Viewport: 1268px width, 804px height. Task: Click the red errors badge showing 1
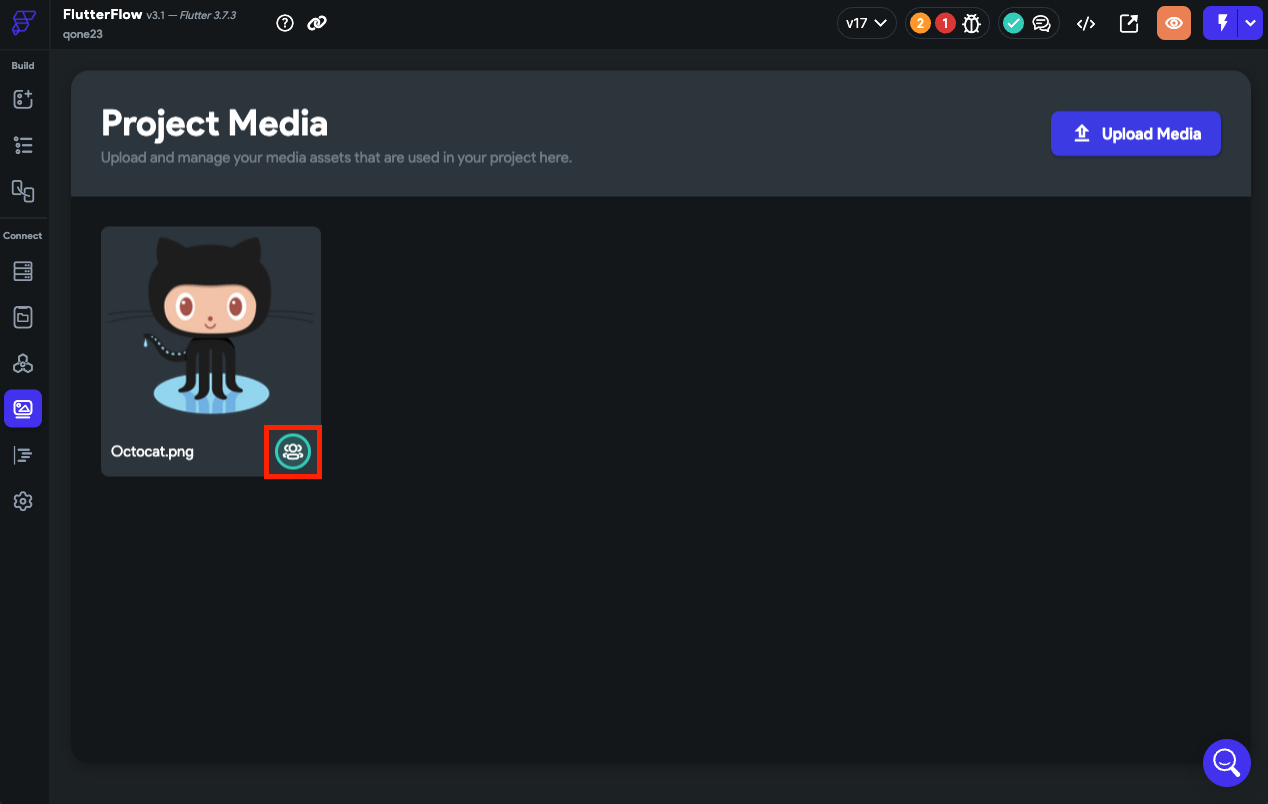coord(945,23)
